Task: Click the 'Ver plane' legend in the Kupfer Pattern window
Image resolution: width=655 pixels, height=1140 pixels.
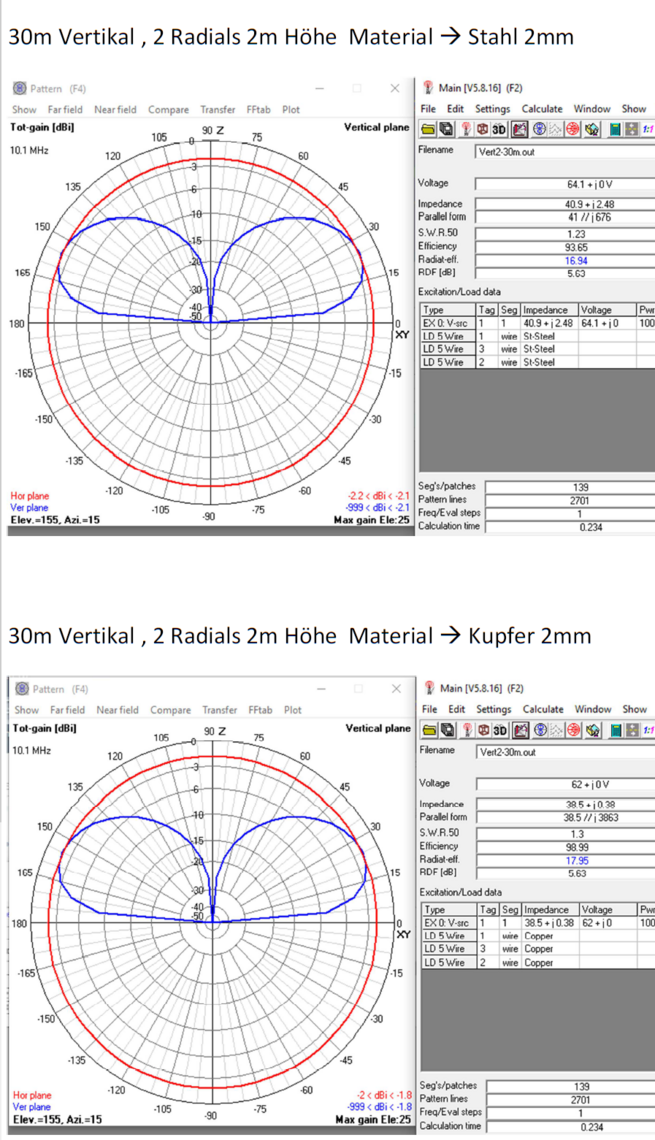Action: (x=32, y=1107)
